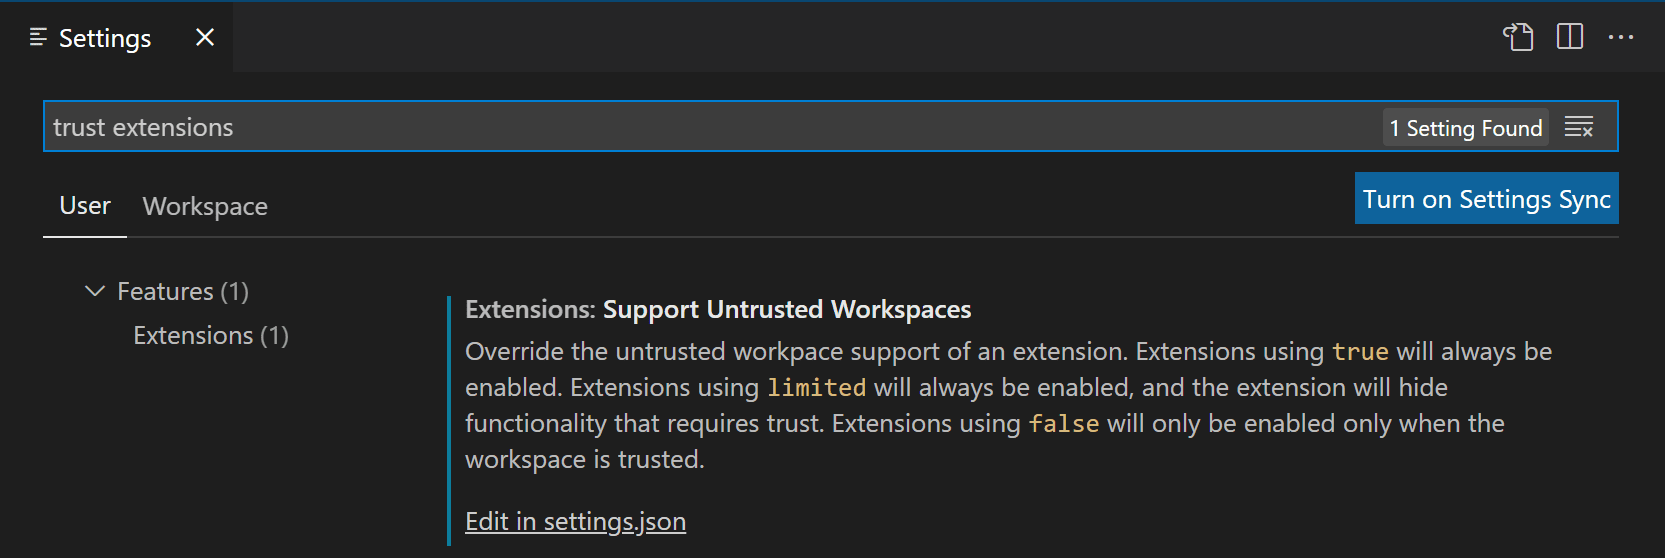Viewport: 1665px width, 558px height.
Task: Switch to the User settings tab
Action: tap(85, 206)
